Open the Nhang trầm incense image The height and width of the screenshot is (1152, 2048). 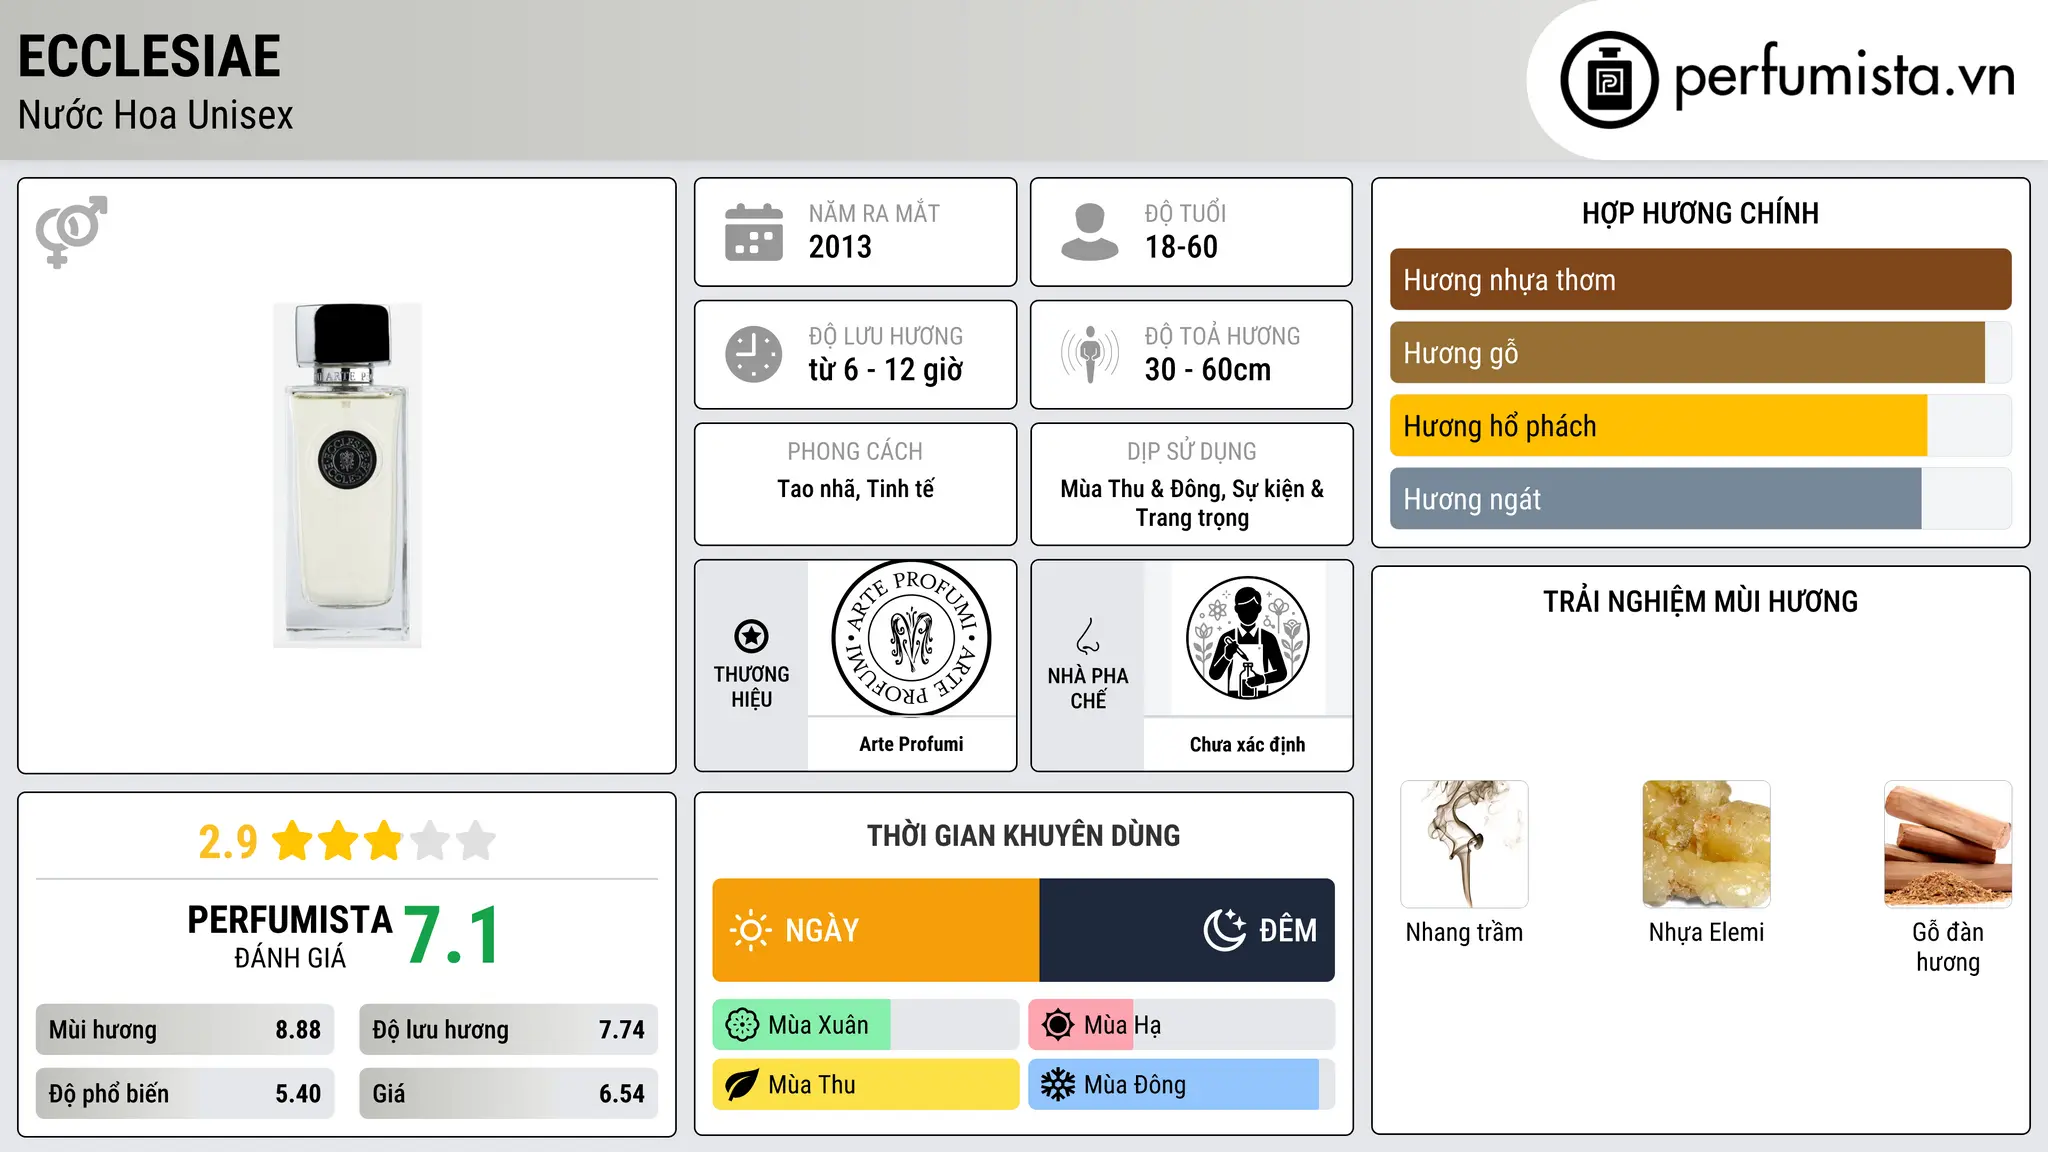[x=1464, y=844]
